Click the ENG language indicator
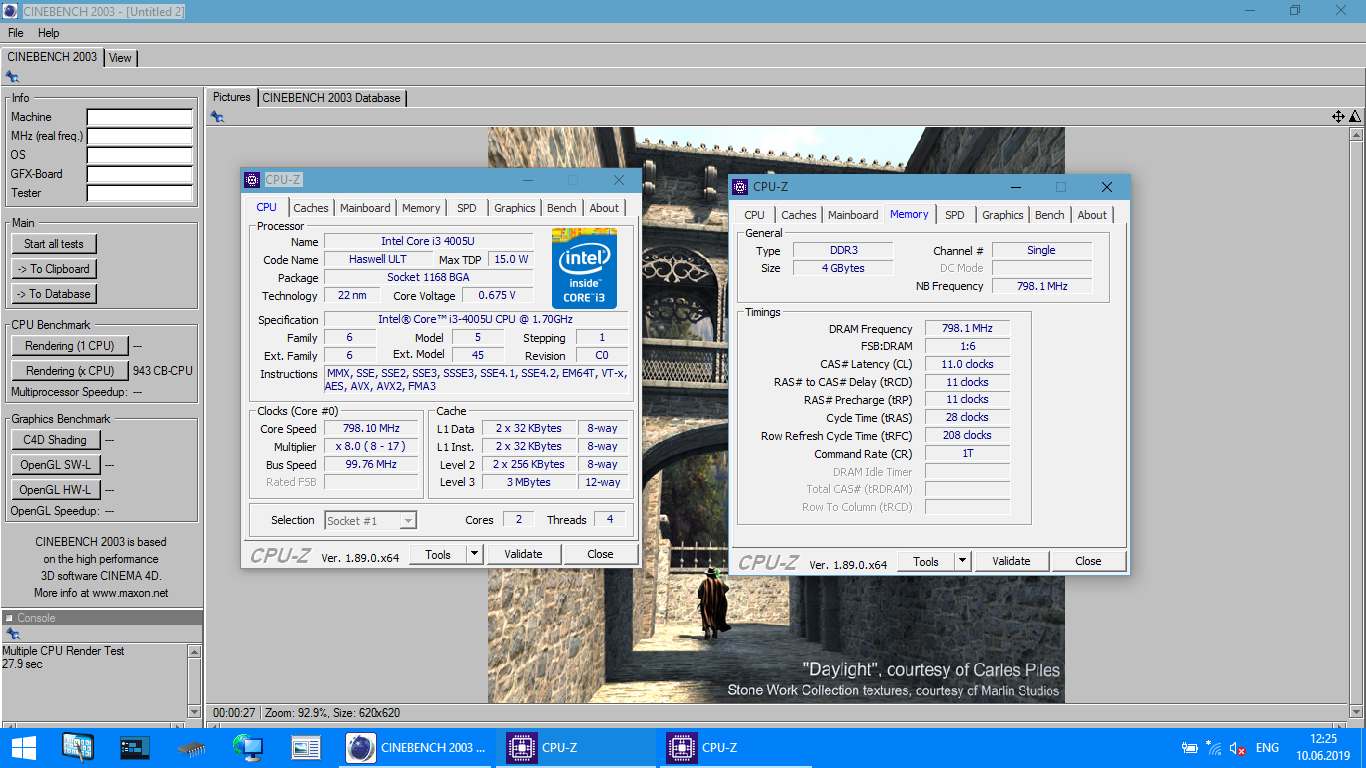This screenshot has height=768, width=1366. coord(1267,748)
